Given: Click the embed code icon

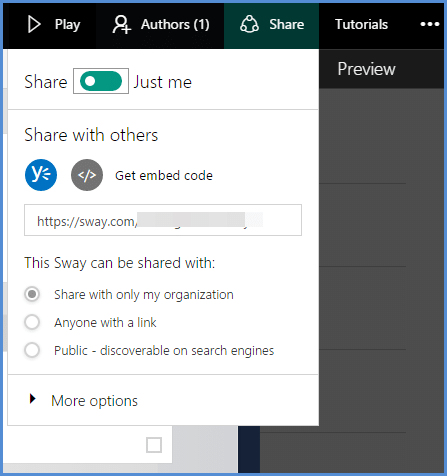Looking at the screenshot, I should tap(87, 175).
